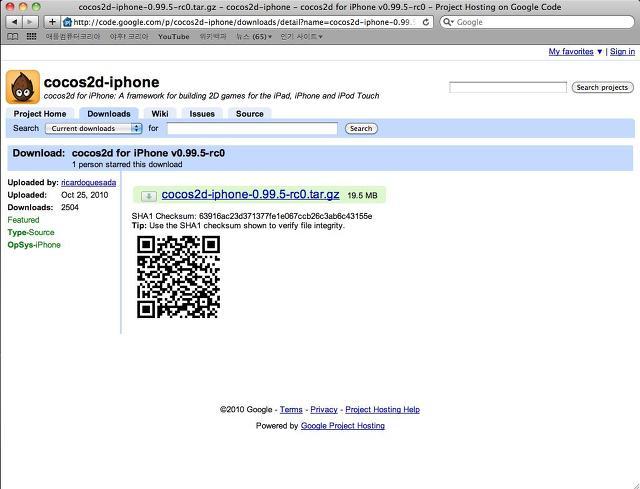Screen dimensions: 640x489
Task: Go forward with Safari's forward arrow
Action: coord(30,22)
